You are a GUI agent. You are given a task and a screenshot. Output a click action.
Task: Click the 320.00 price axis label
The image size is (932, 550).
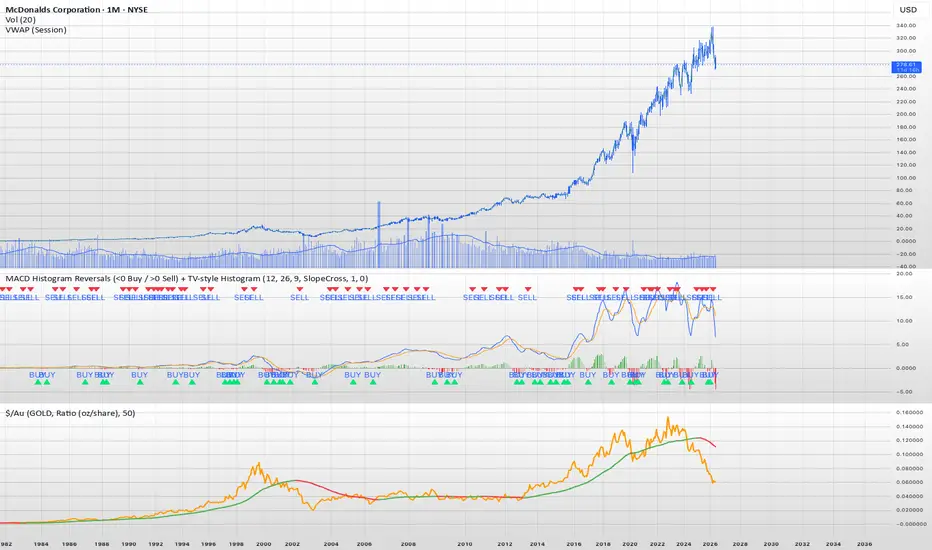(906, 38)
